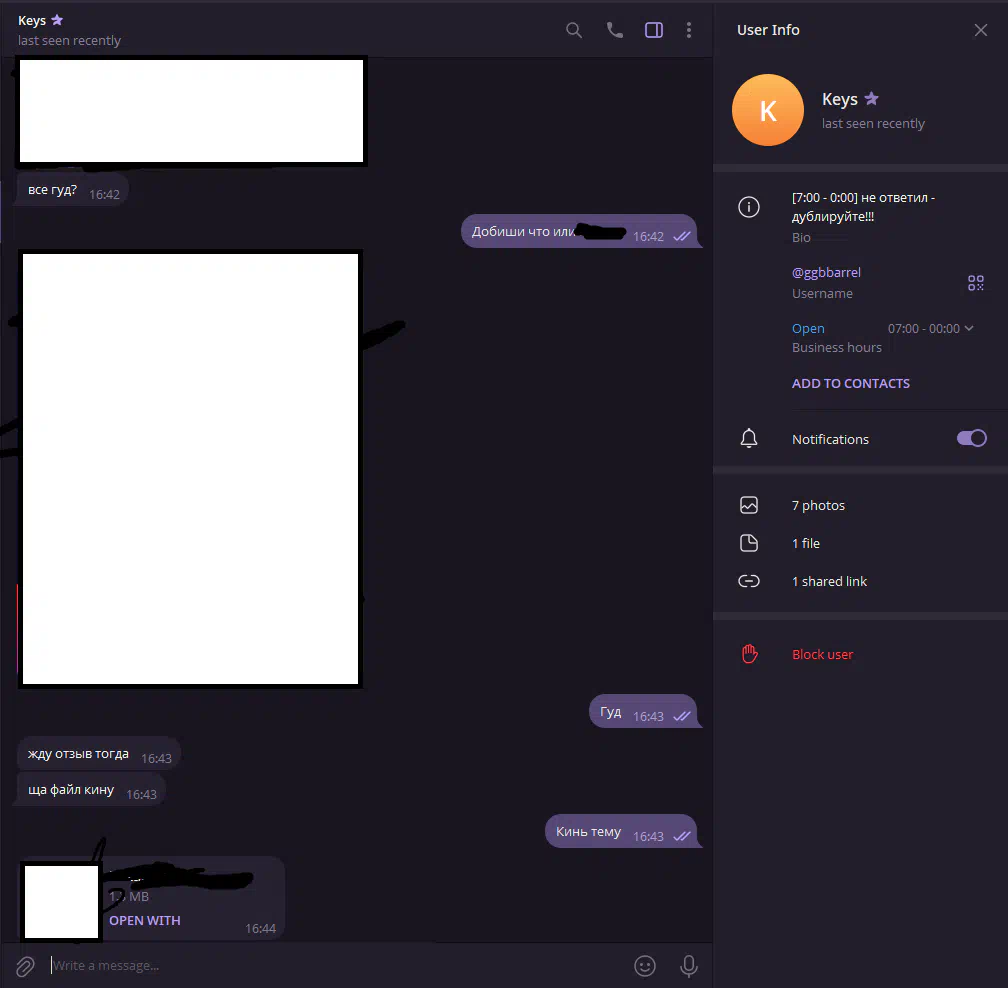Open the three-dot chat menu
This screenshot has height=988, width=1008.
pyautogui.click(x=688, y=30)
